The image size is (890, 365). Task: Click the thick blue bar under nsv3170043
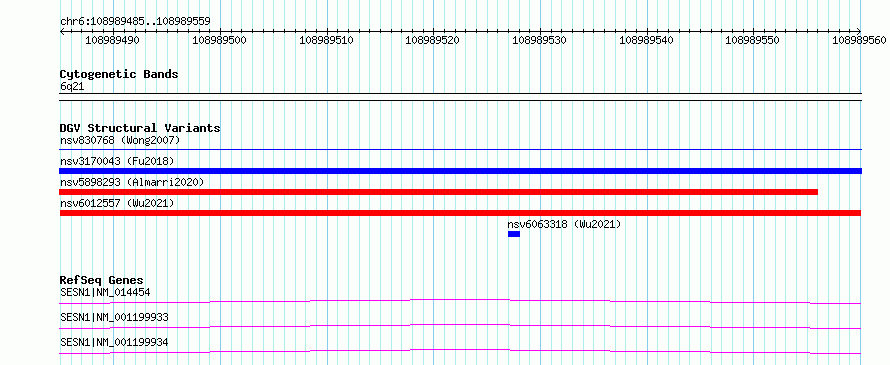pos(460,171)
